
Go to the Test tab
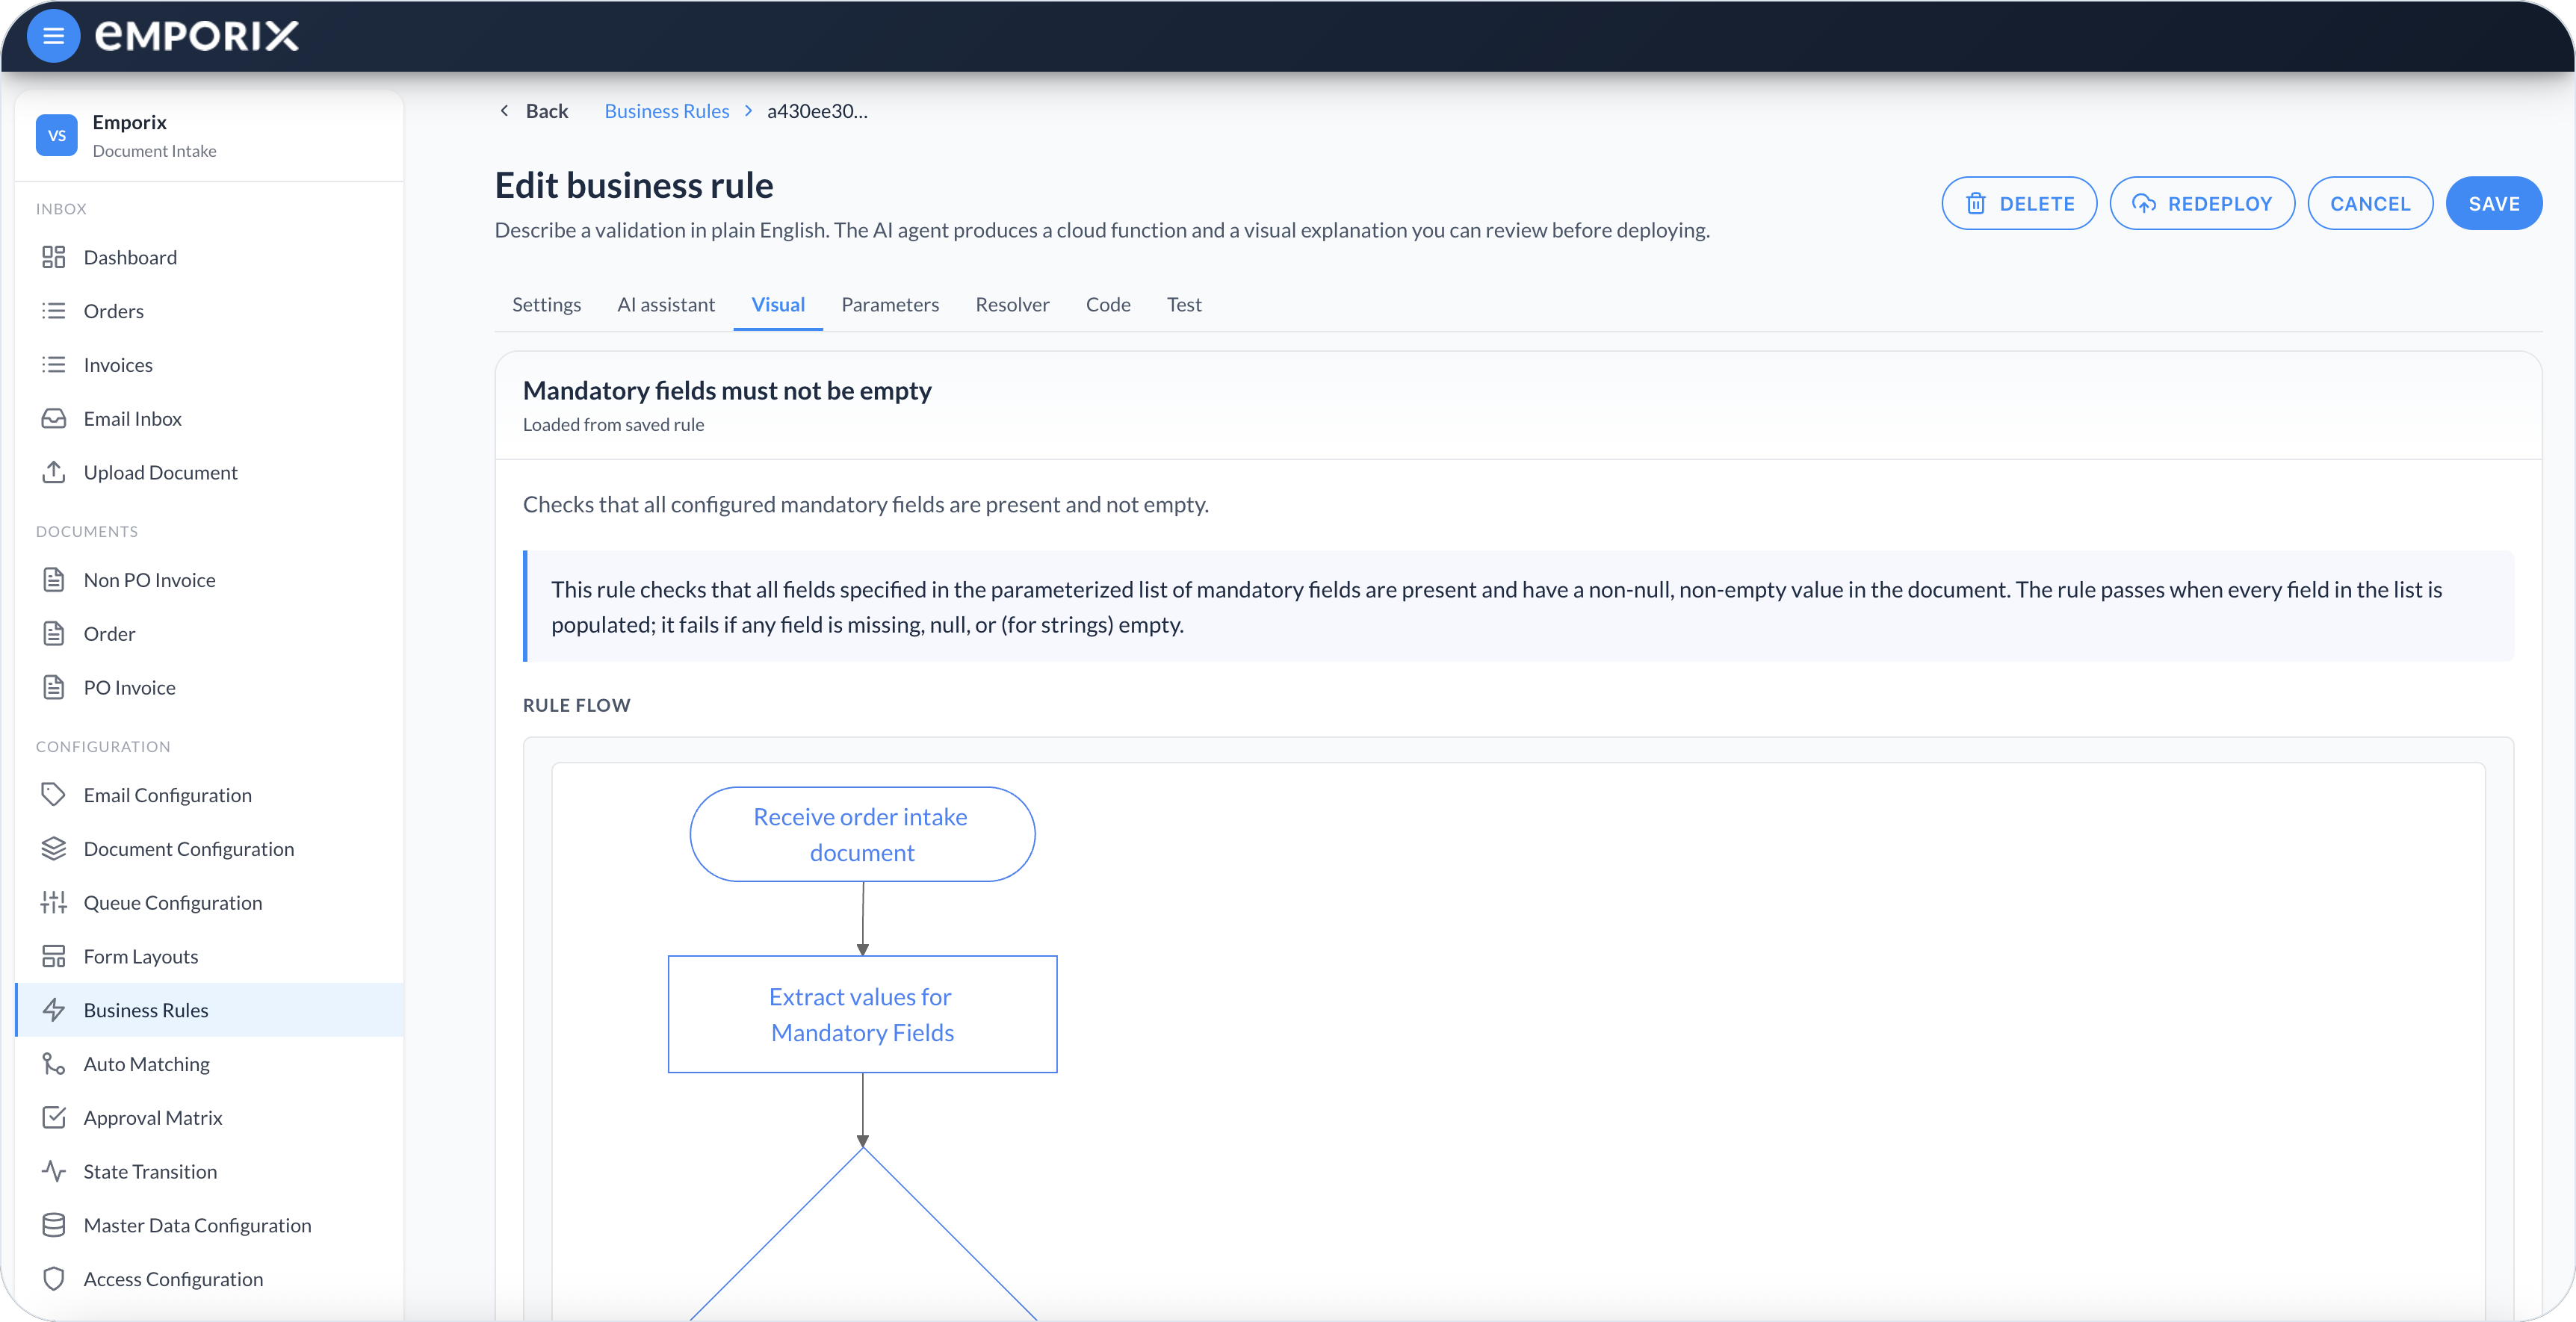tap(1184, 305)
